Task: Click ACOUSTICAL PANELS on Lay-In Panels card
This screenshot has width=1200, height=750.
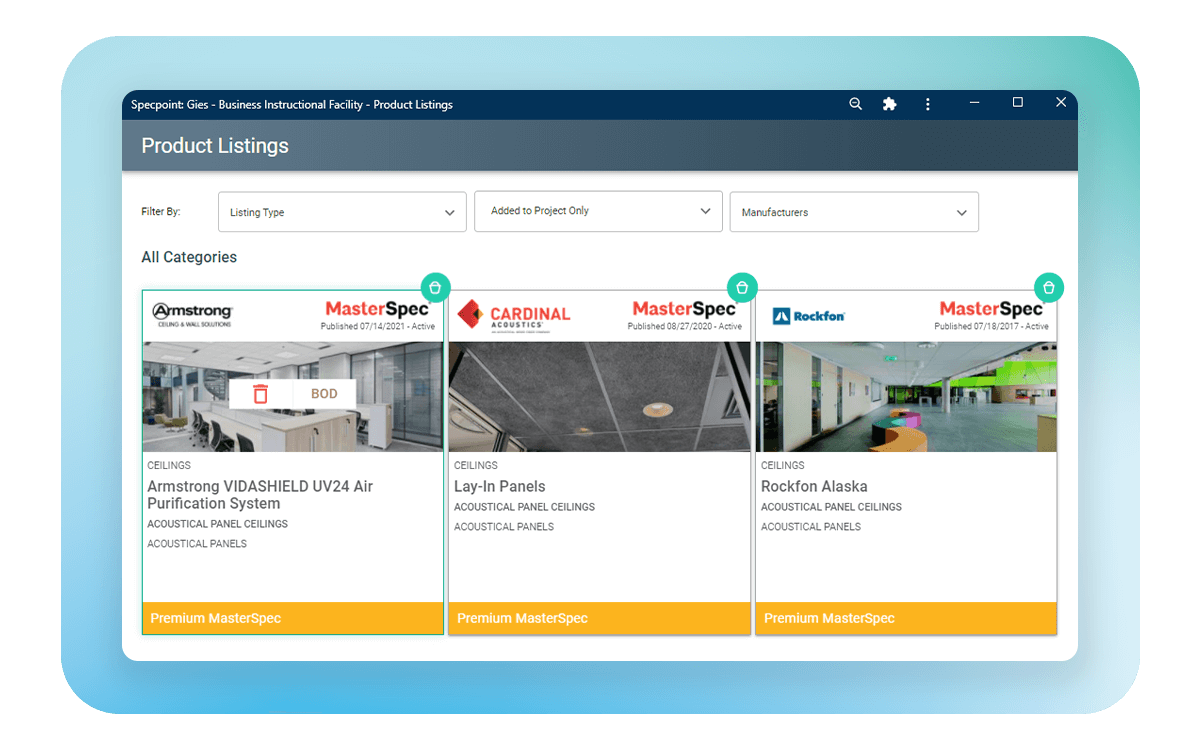Action: [504, 527]
